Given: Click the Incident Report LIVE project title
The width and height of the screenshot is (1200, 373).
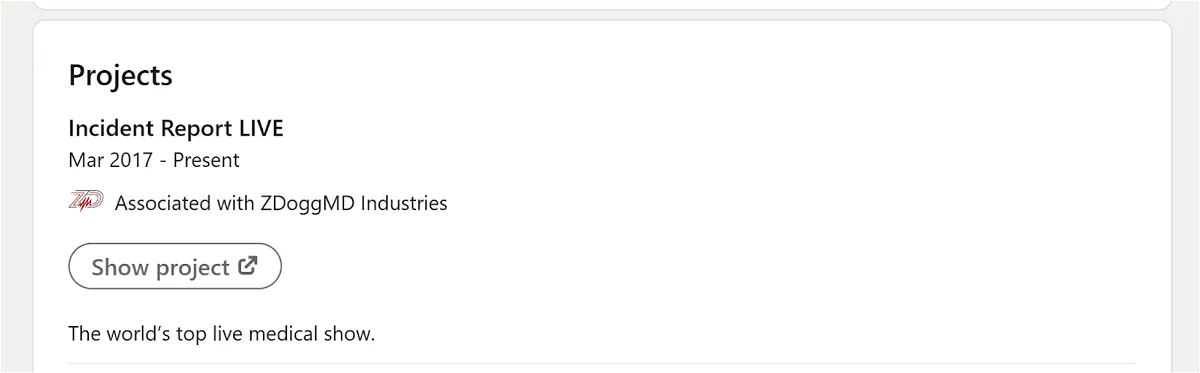Looking at the screenshot, I should (176, 128).
